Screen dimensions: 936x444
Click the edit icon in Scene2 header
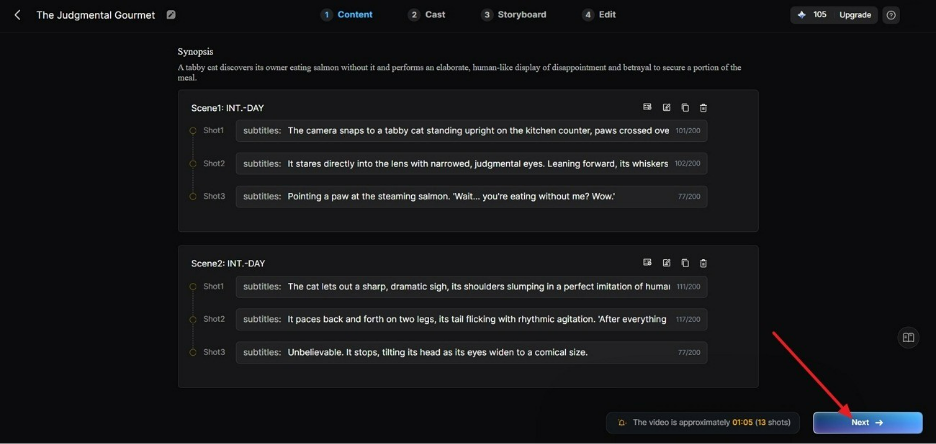pyautogui.click(x=666, y=263)
